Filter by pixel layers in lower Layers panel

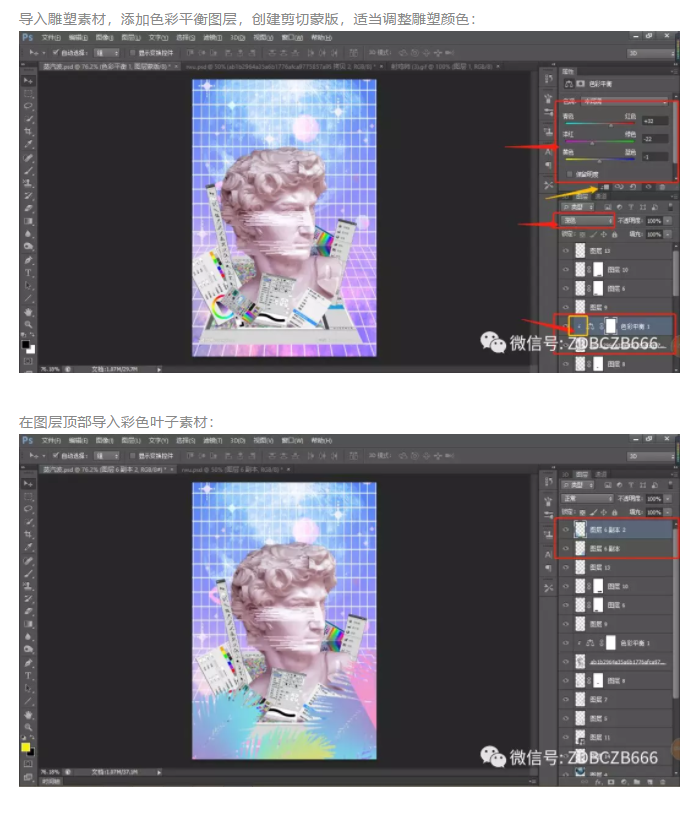tap(607, 485)
